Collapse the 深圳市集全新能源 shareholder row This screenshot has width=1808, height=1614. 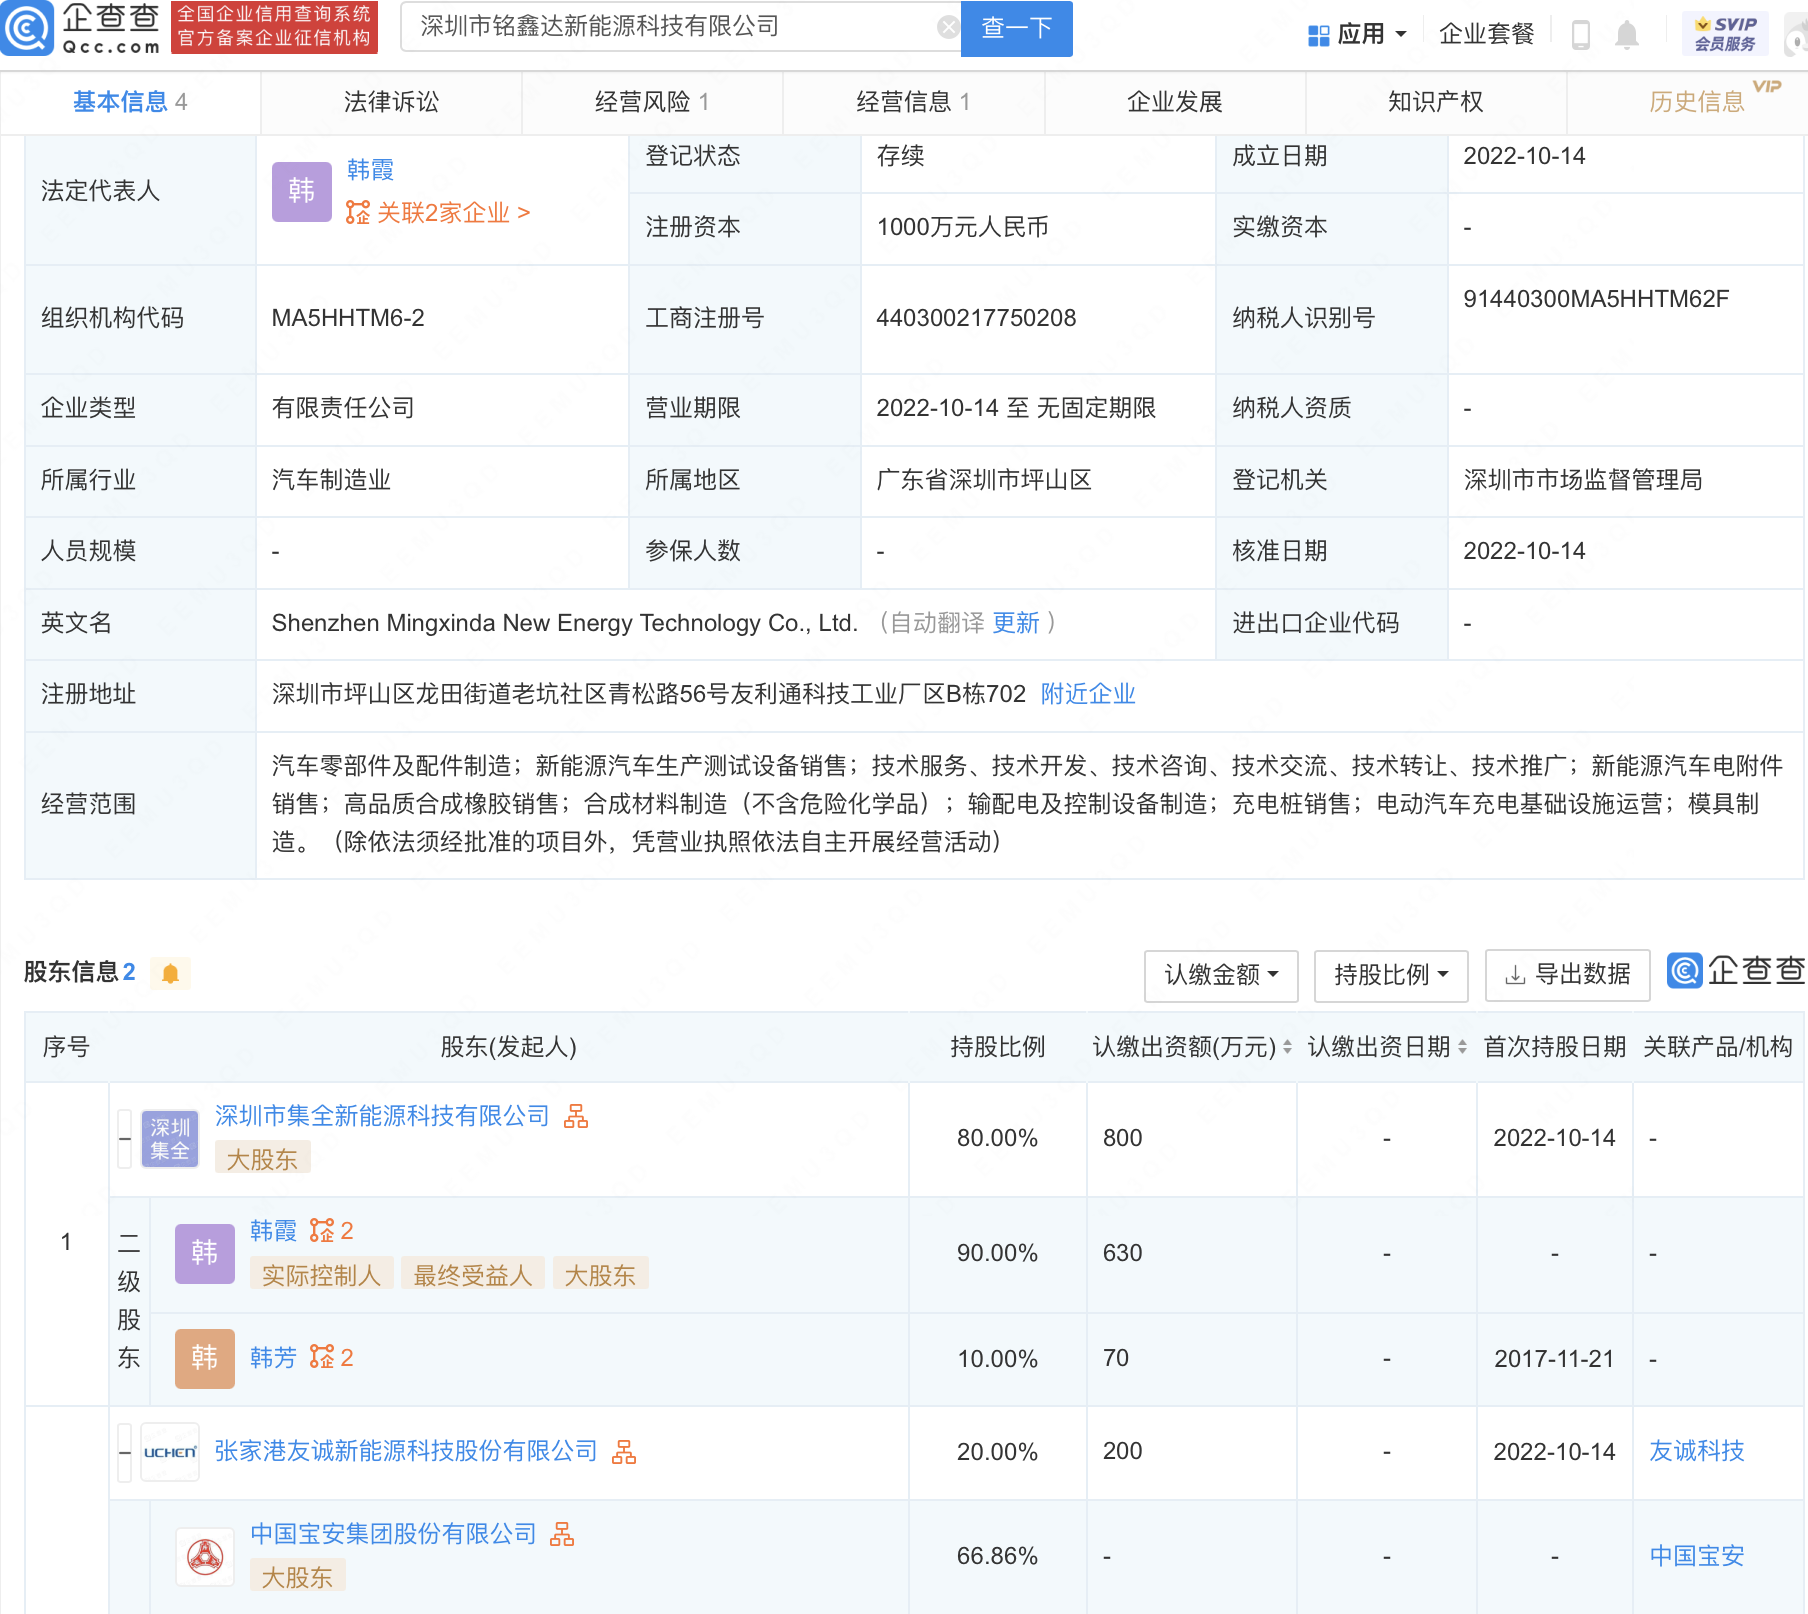pyautogui.click(x=125, y=1139)
